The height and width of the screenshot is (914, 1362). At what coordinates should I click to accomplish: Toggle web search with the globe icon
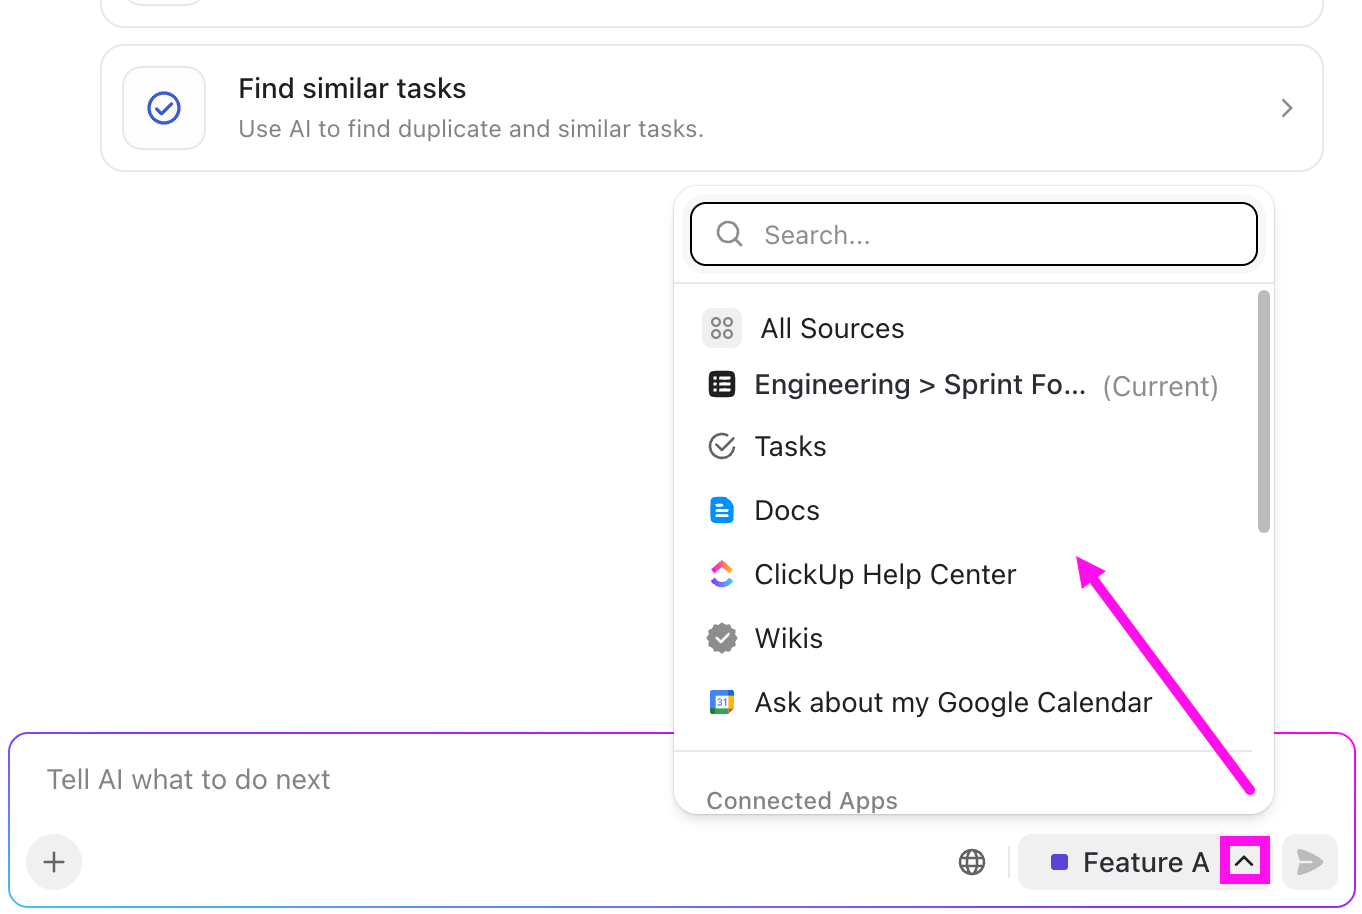(x=972, y=861)
